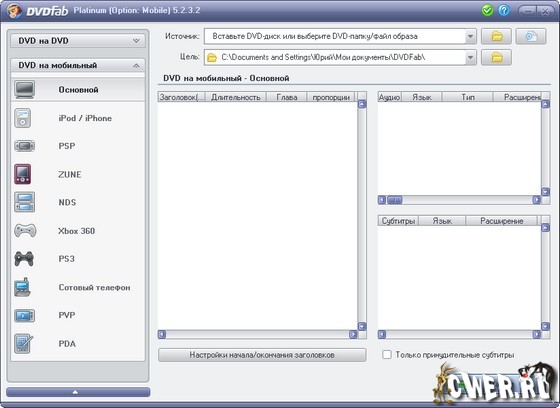
Task: Pick the NDS console icon
Action: click(x=24, y=202)
